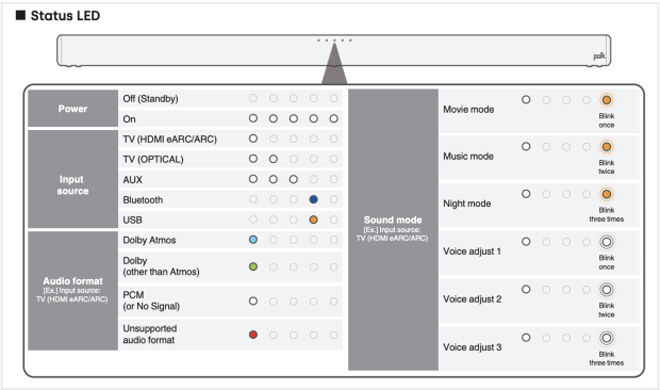The height and width of the screenshot is (390, 660).
Task: Click the TV (OPTICAL) row label
Action: point(153,159)
